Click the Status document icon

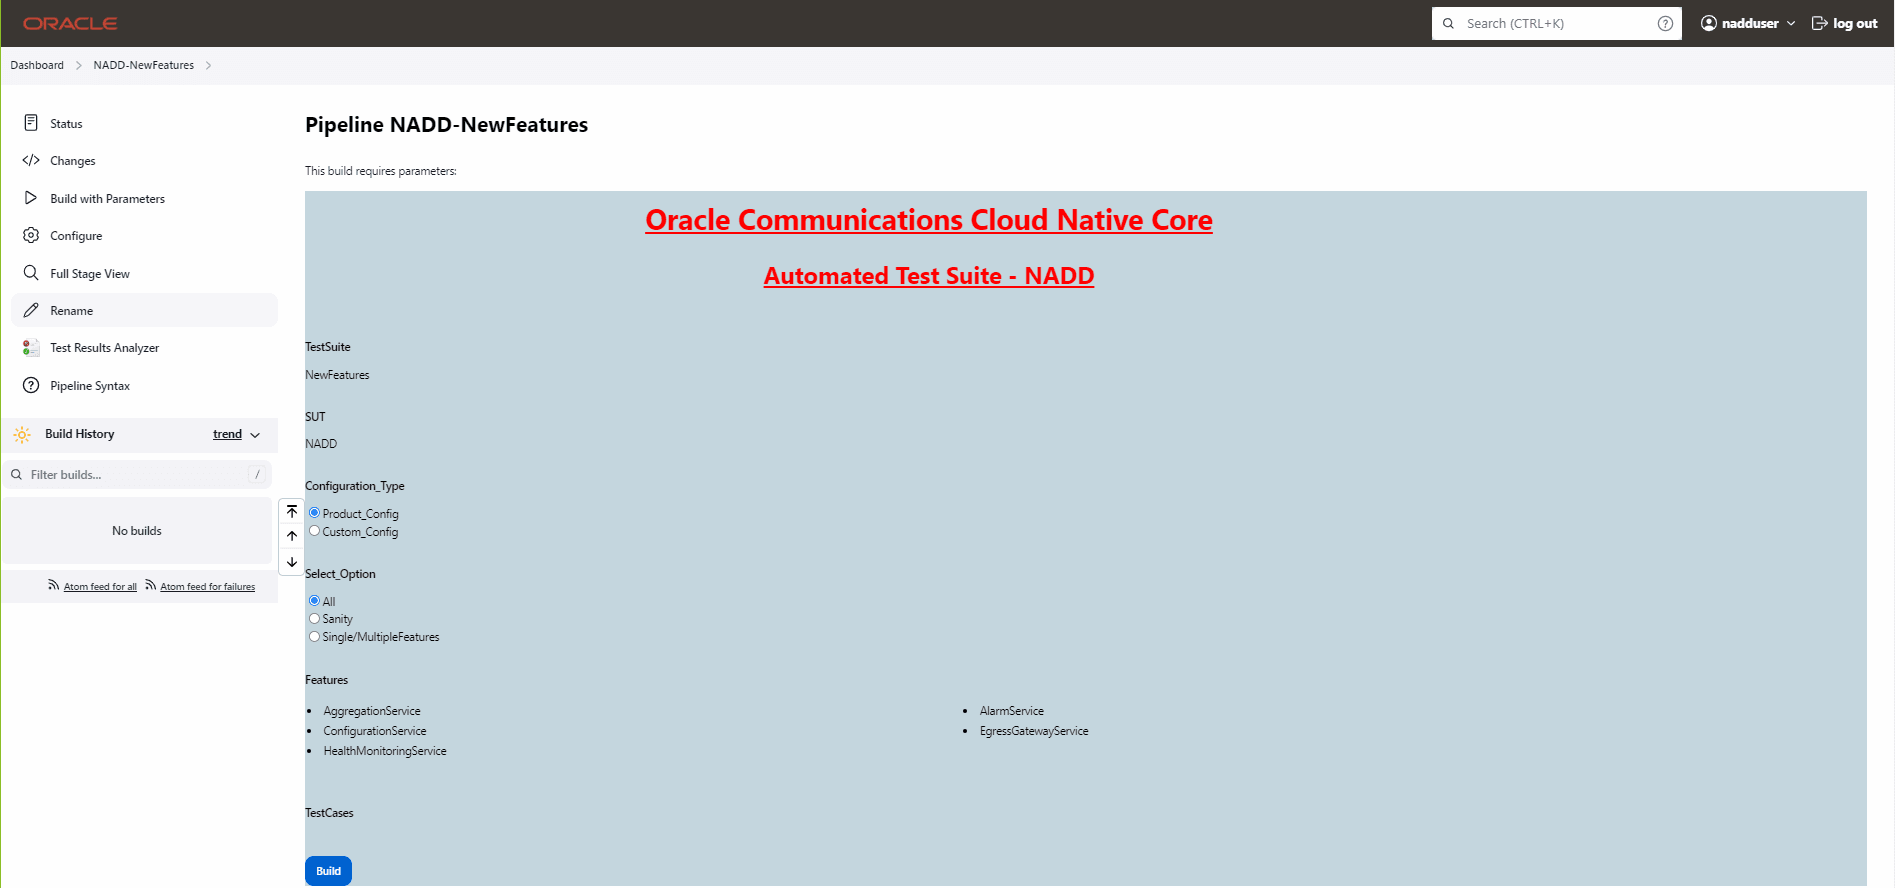31,123
